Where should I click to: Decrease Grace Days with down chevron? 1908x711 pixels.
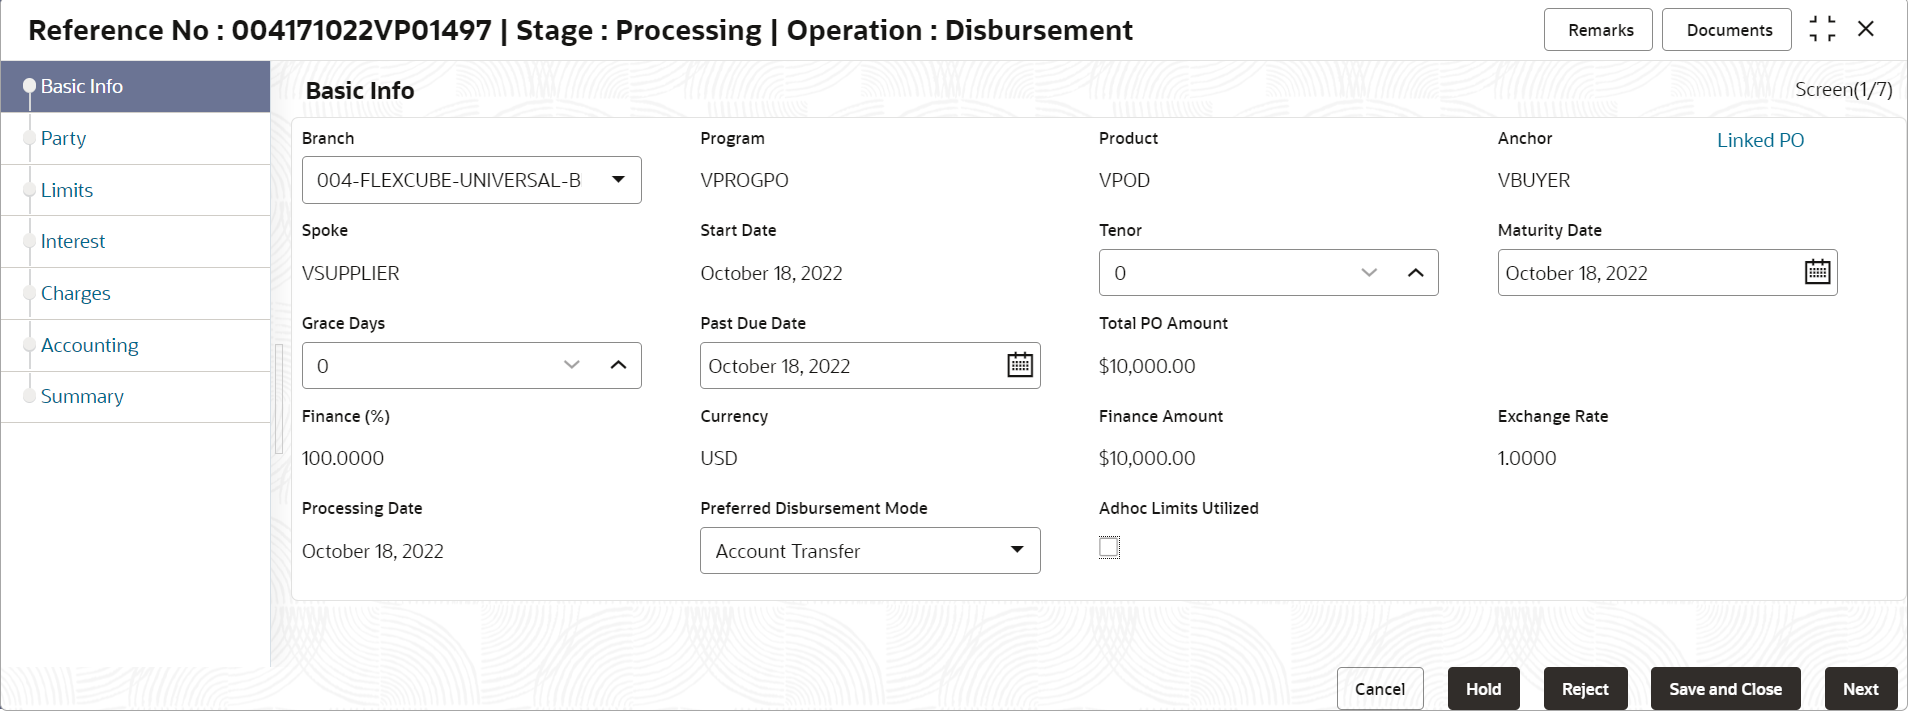click(x=572, y=366)
